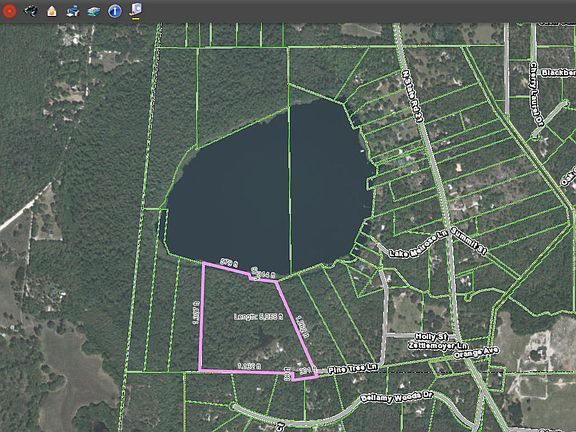576x432 pixels.
Task: Click the Summit St street label
Action: tap(469, 241)
